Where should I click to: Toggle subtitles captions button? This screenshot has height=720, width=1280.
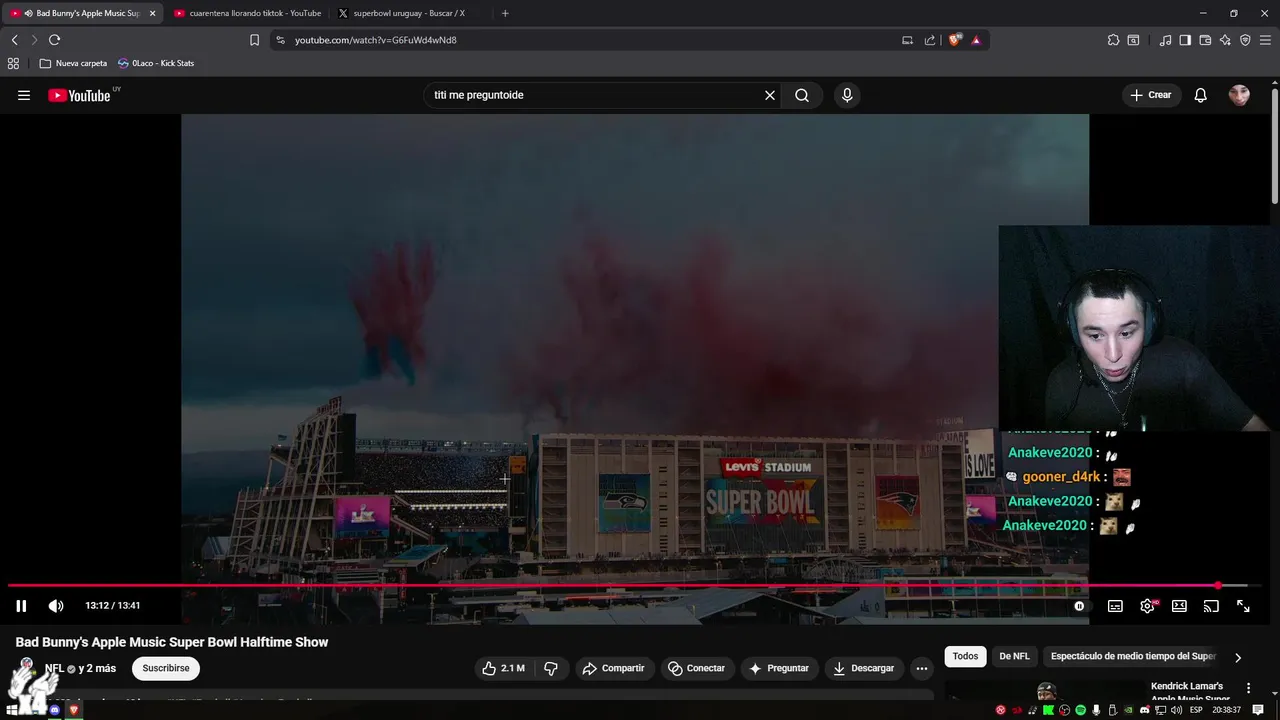1115,606
